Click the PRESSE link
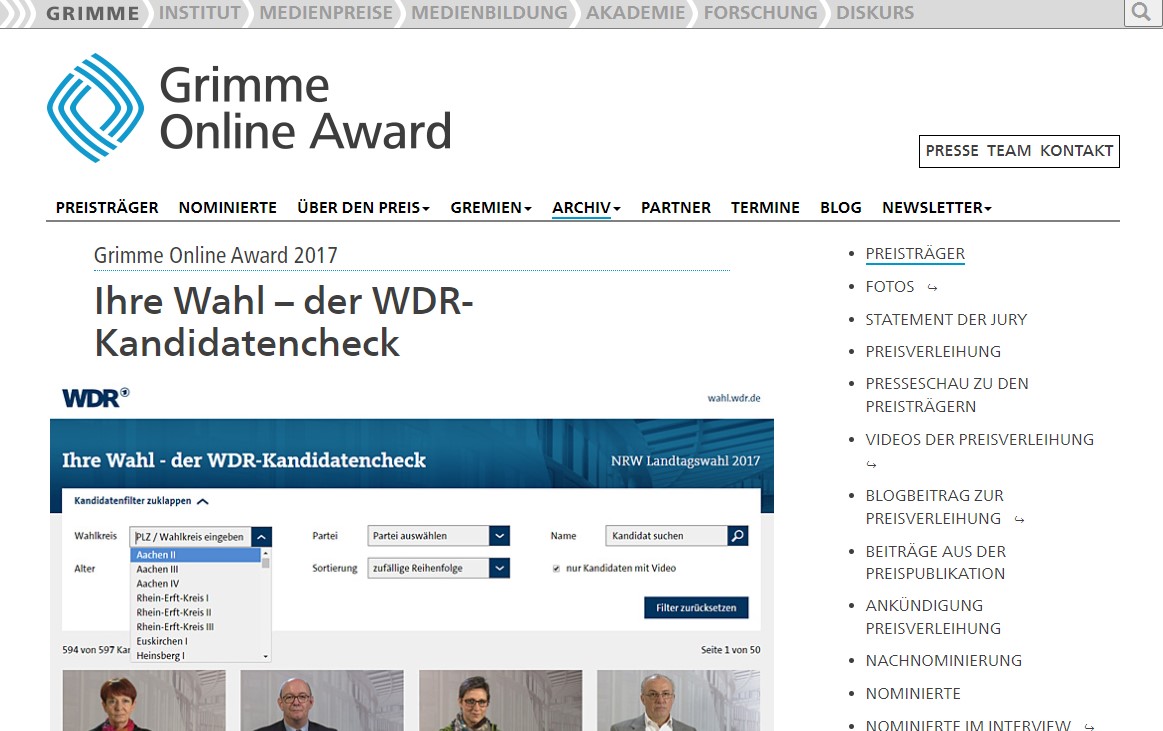Screen dimensions: 1163x731 (x=952, y=150)
